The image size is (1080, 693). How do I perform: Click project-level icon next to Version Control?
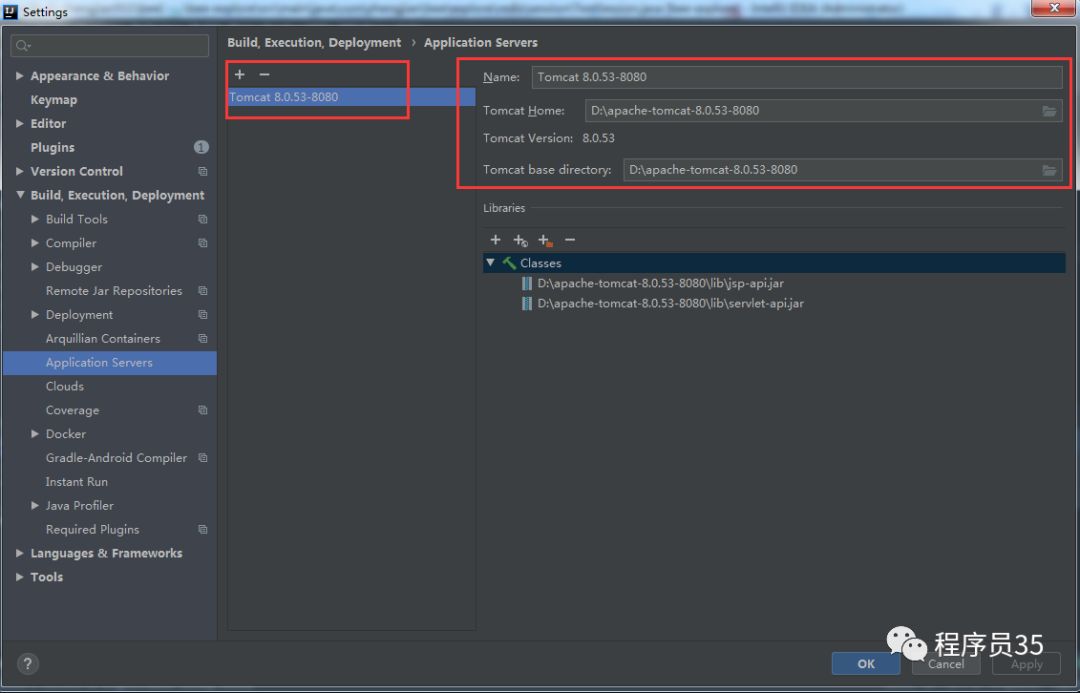[x=202, y=172]
